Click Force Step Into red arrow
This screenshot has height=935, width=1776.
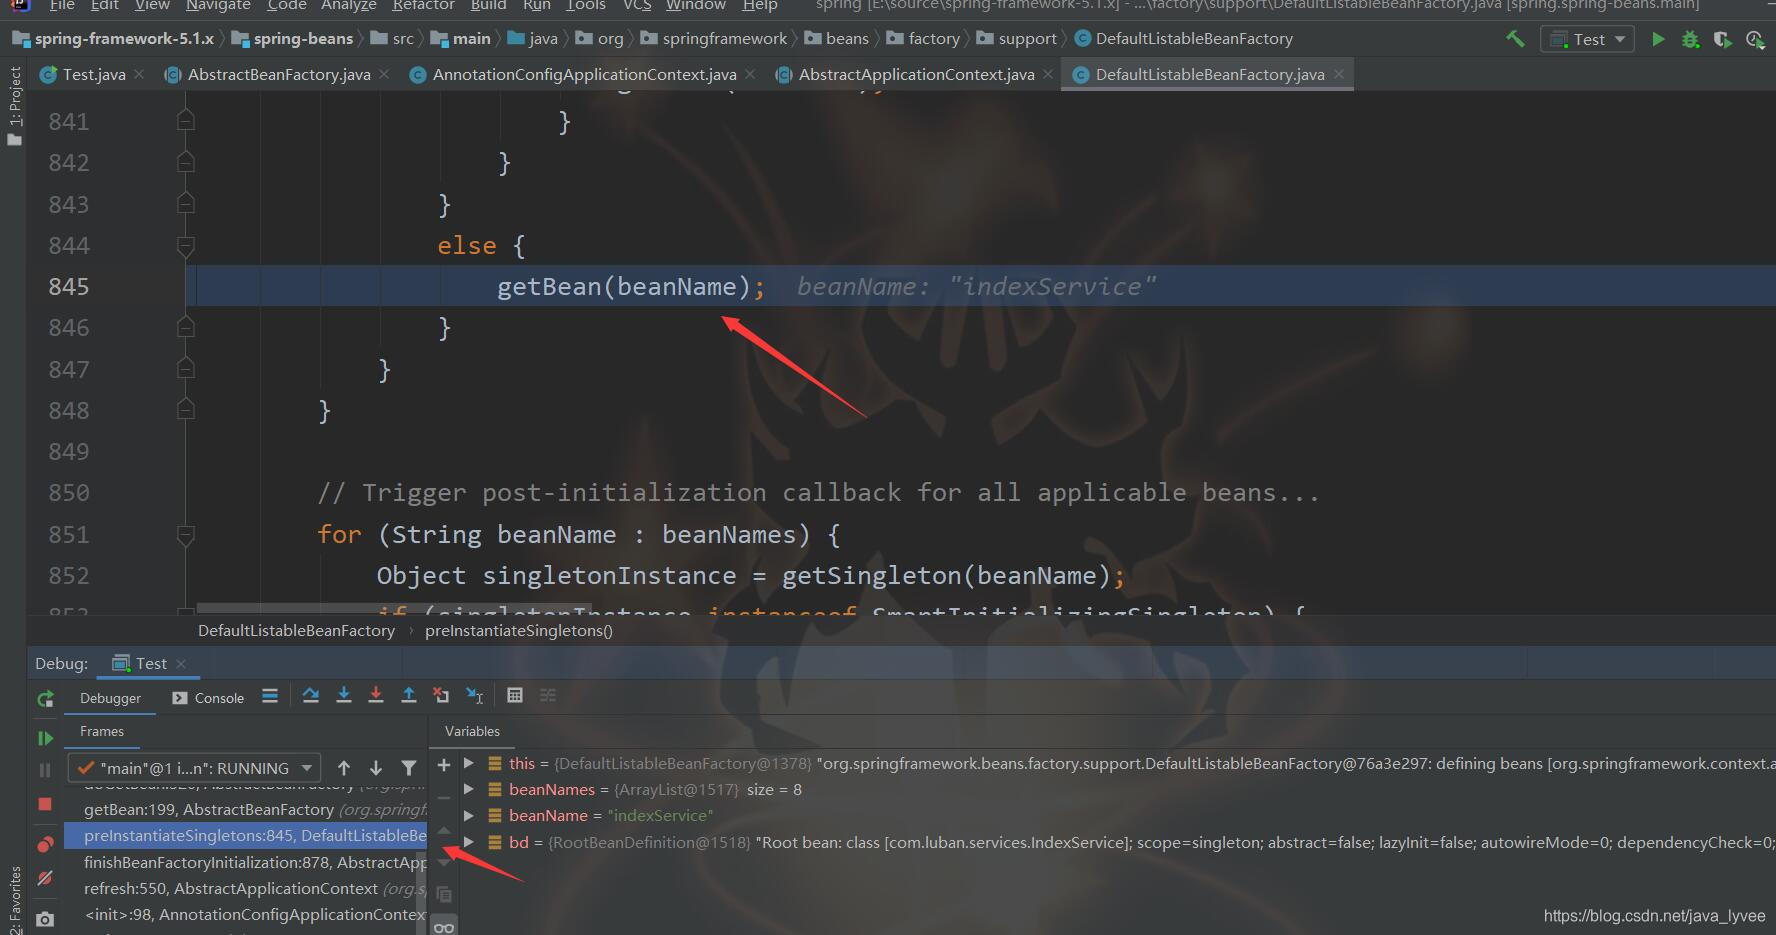376,695
